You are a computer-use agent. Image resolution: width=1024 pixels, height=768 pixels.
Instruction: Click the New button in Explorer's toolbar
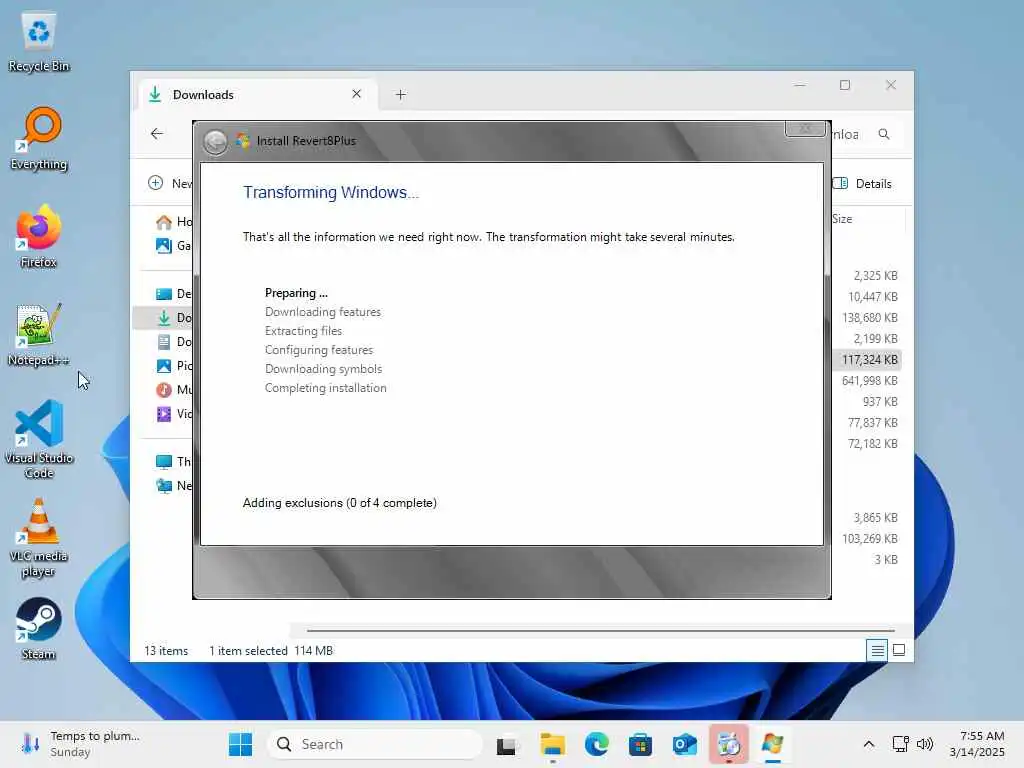click(x=170, y=184)
